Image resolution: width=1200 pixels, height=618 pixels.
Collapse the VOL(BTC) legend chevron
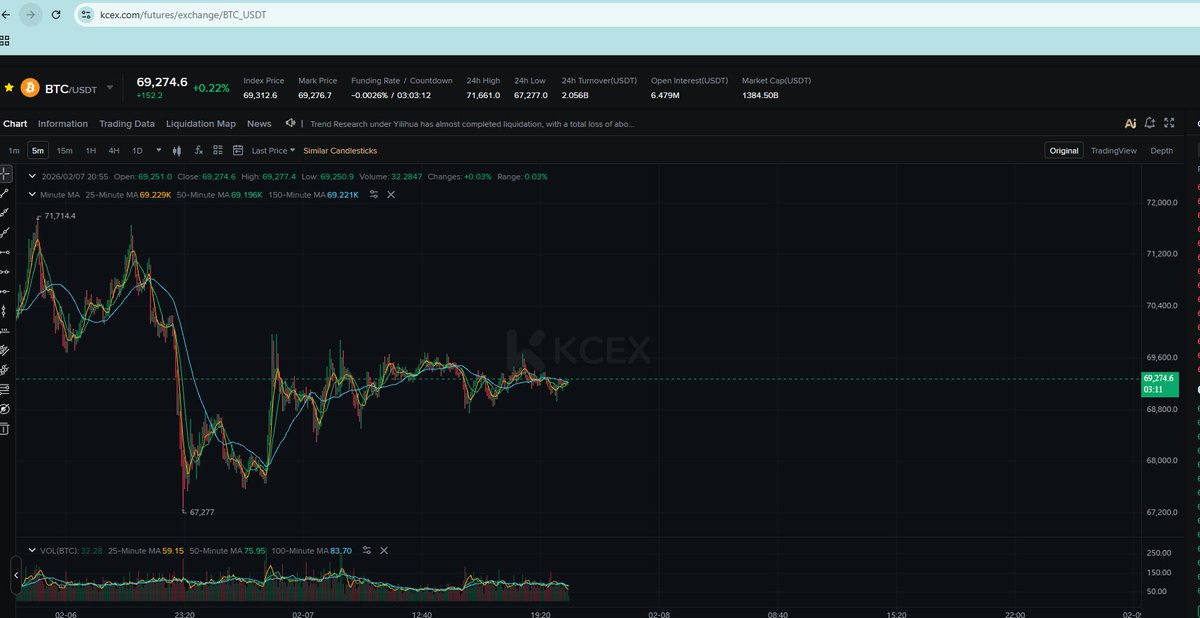[x=33, y=550]
